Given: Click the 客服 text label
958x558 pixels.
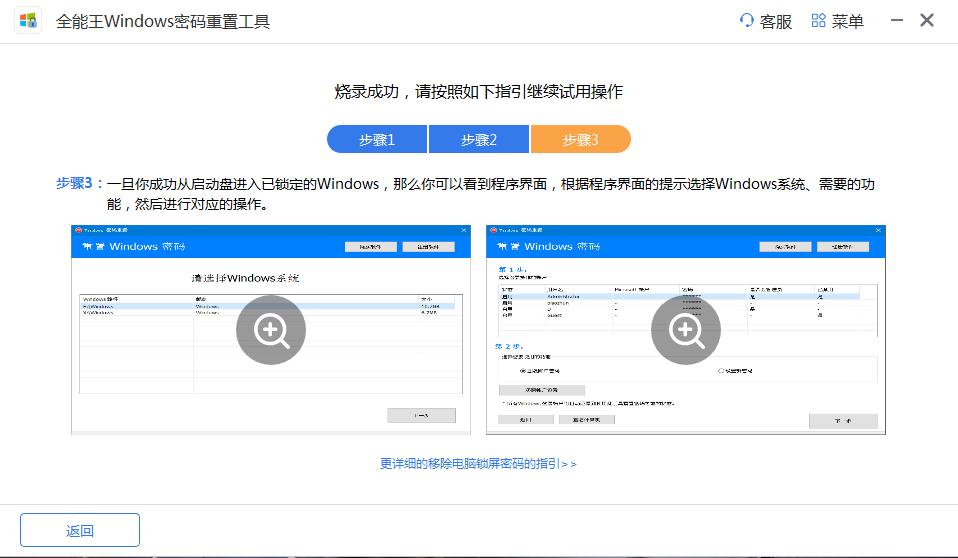Looking at the screenshot, I should click(x=776, y=21).
